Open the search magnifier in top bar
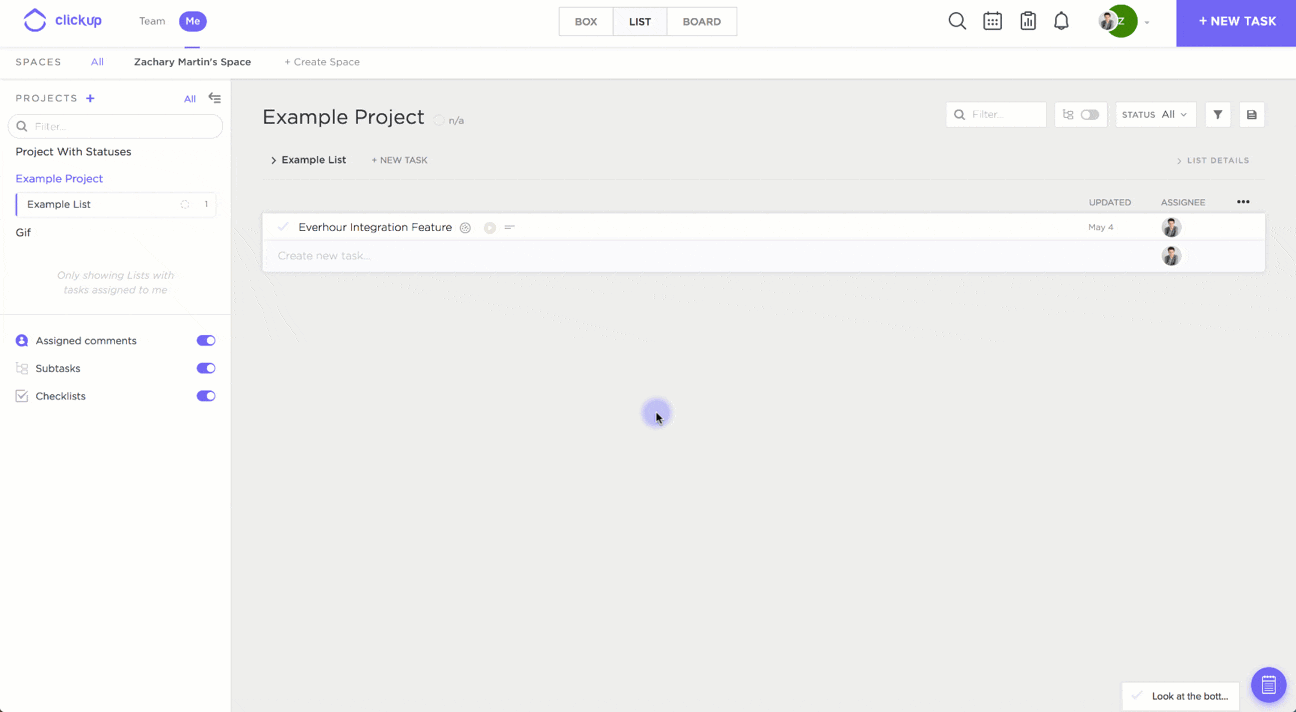This screenshot has height=712, width=1296. [x=957, y=21]
